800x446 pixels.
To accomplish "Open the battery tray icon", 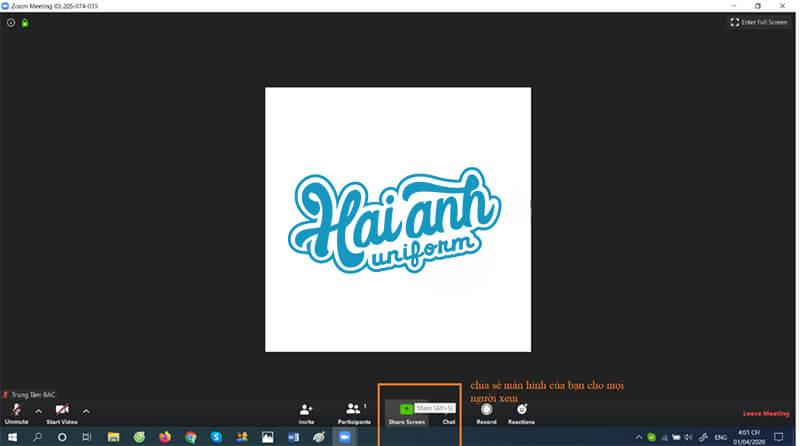I will (676, 437).
